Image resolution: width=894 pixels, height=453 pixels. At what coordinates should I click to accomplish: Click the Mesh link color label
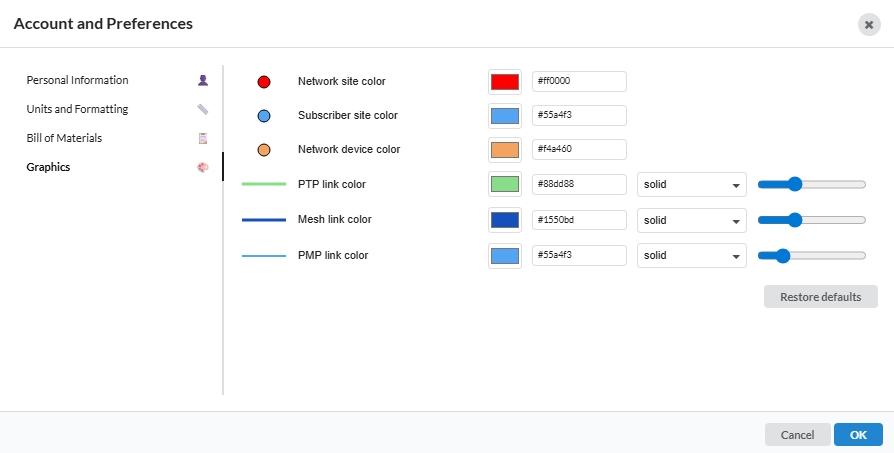[x=335, y=219]
